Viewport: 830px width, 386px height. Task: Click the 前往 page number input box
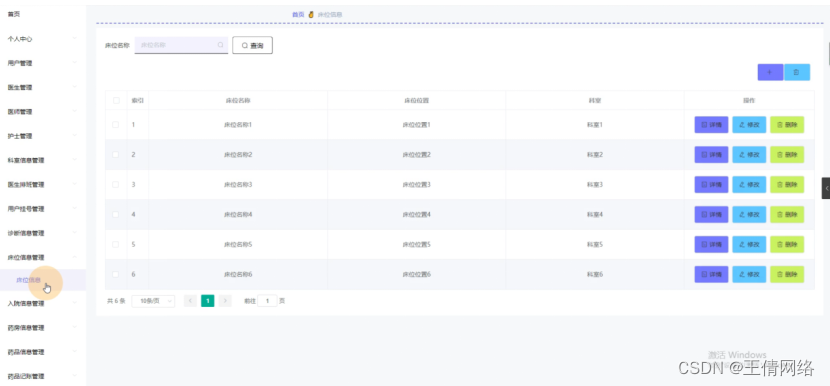click(x=267, y=301)
